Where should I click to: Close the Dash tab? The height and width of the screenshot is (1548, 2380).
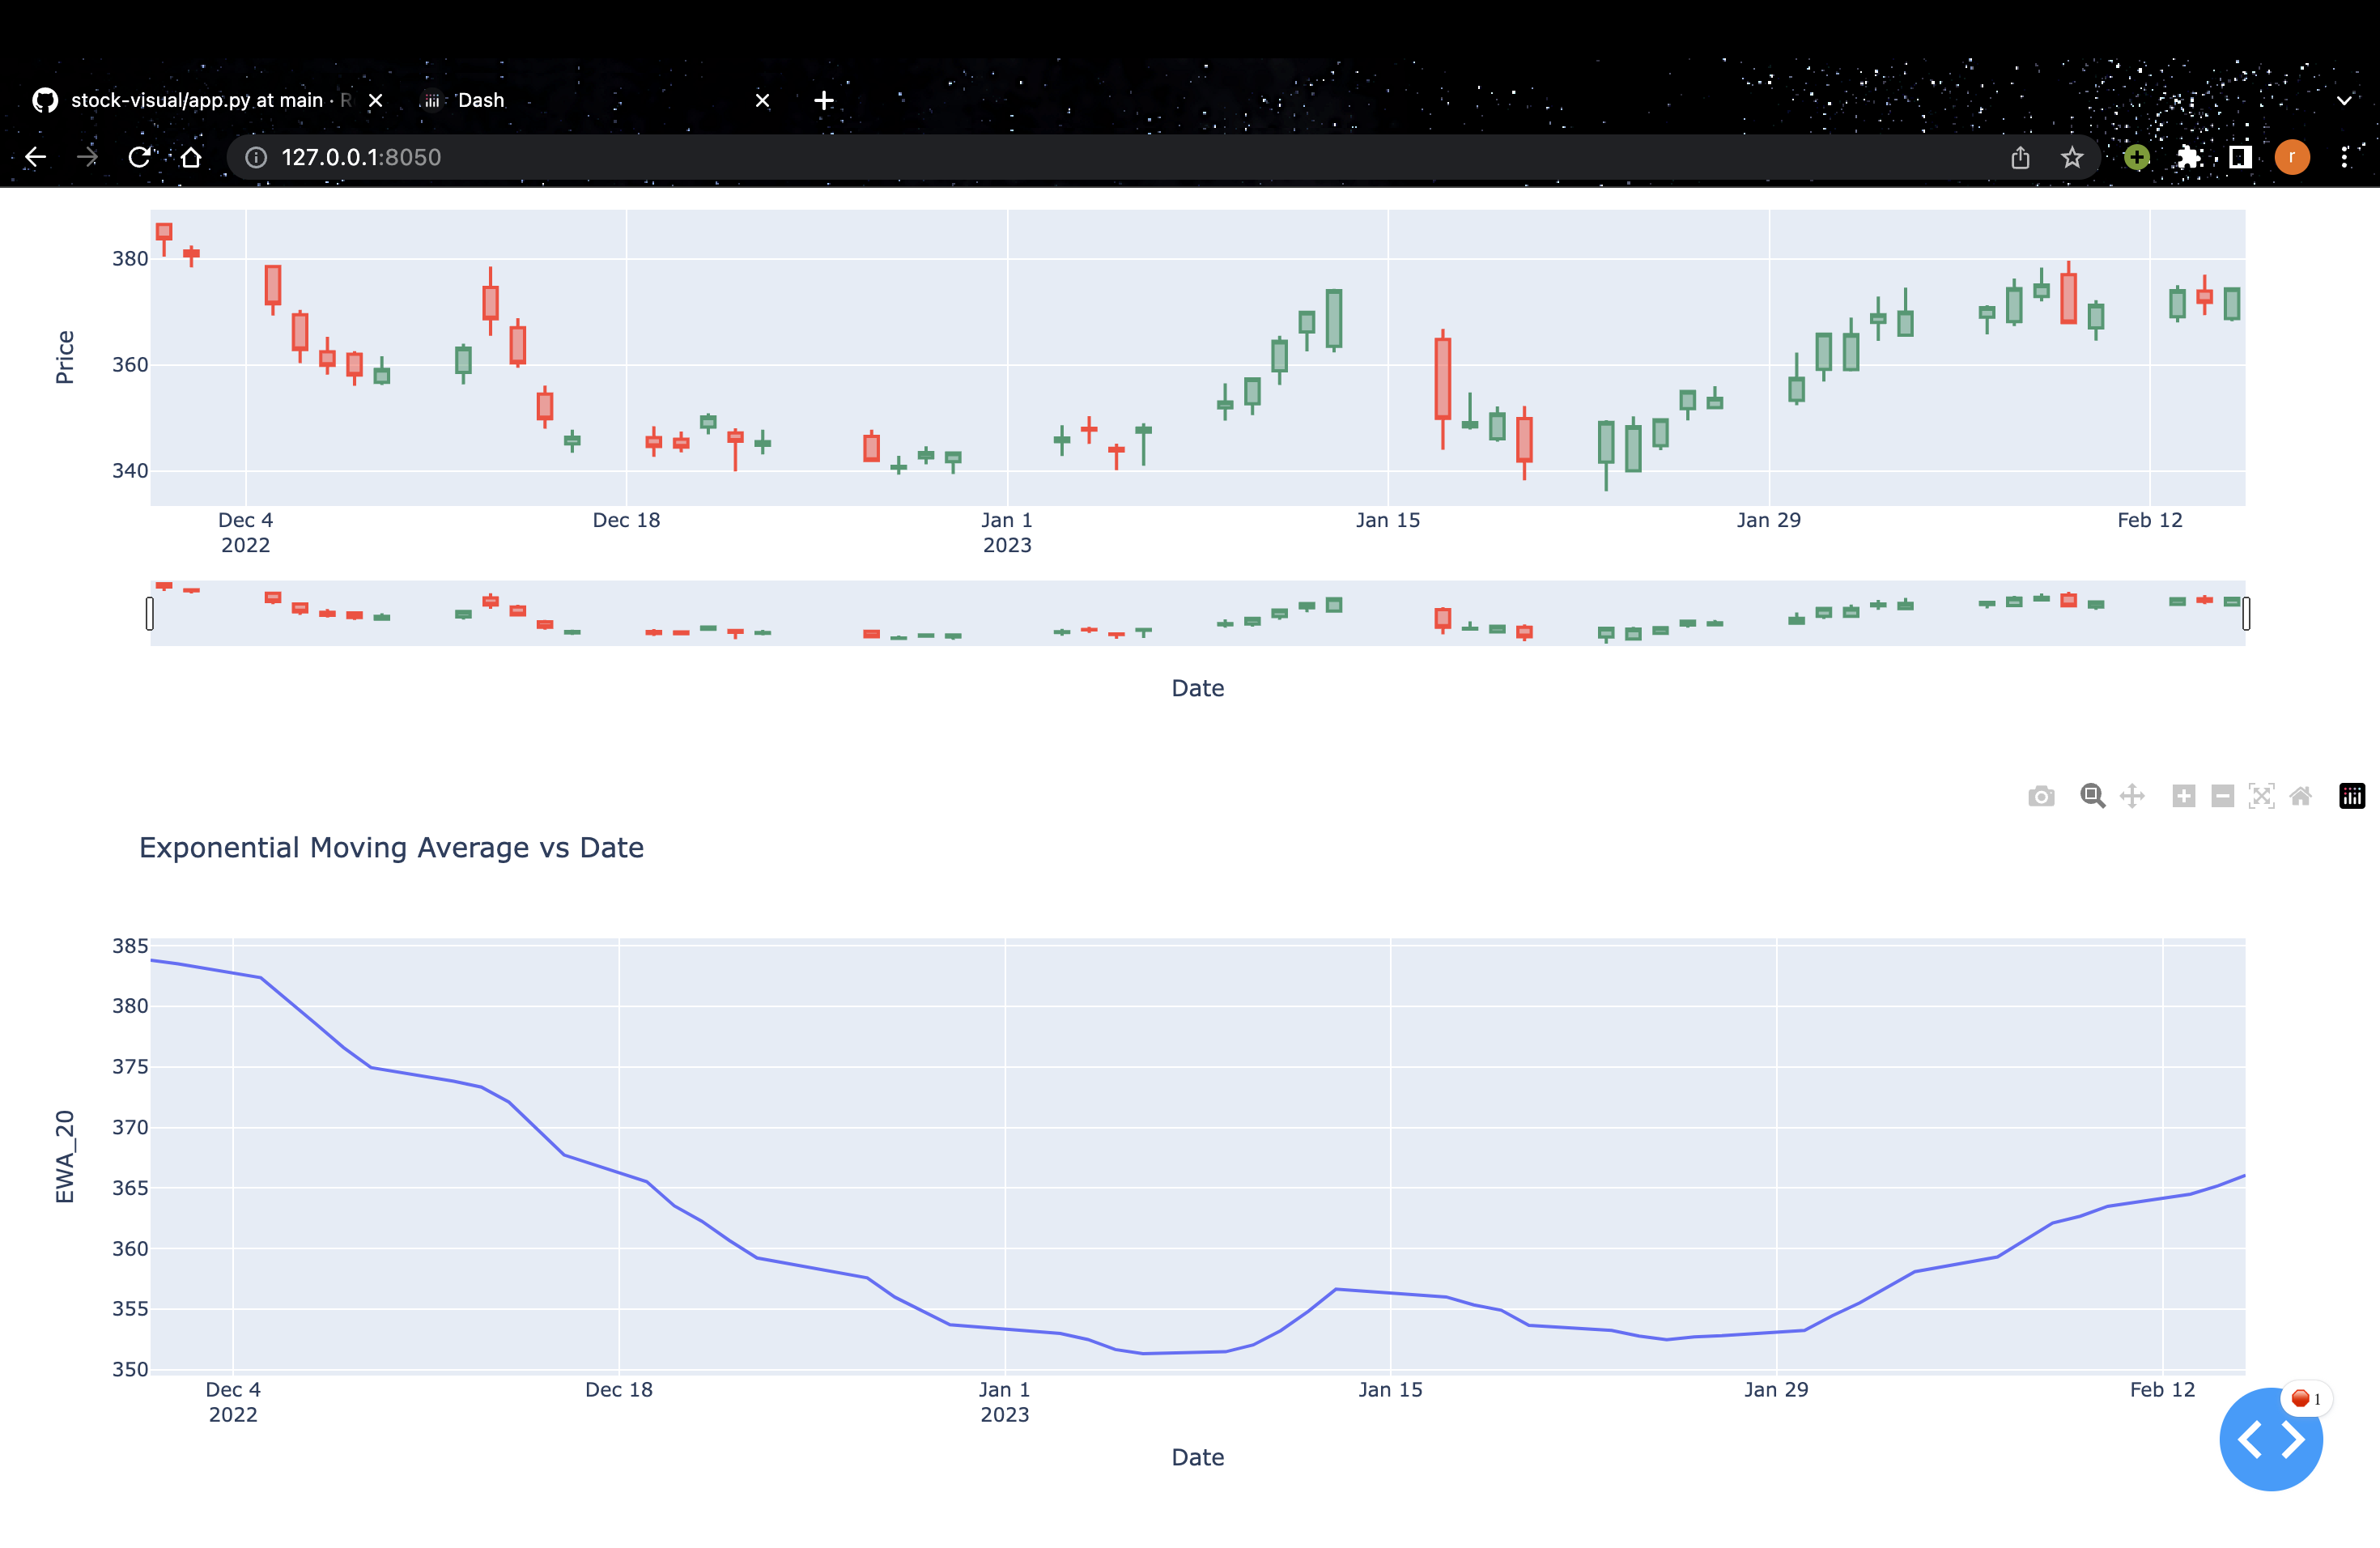tap(762, 100)
